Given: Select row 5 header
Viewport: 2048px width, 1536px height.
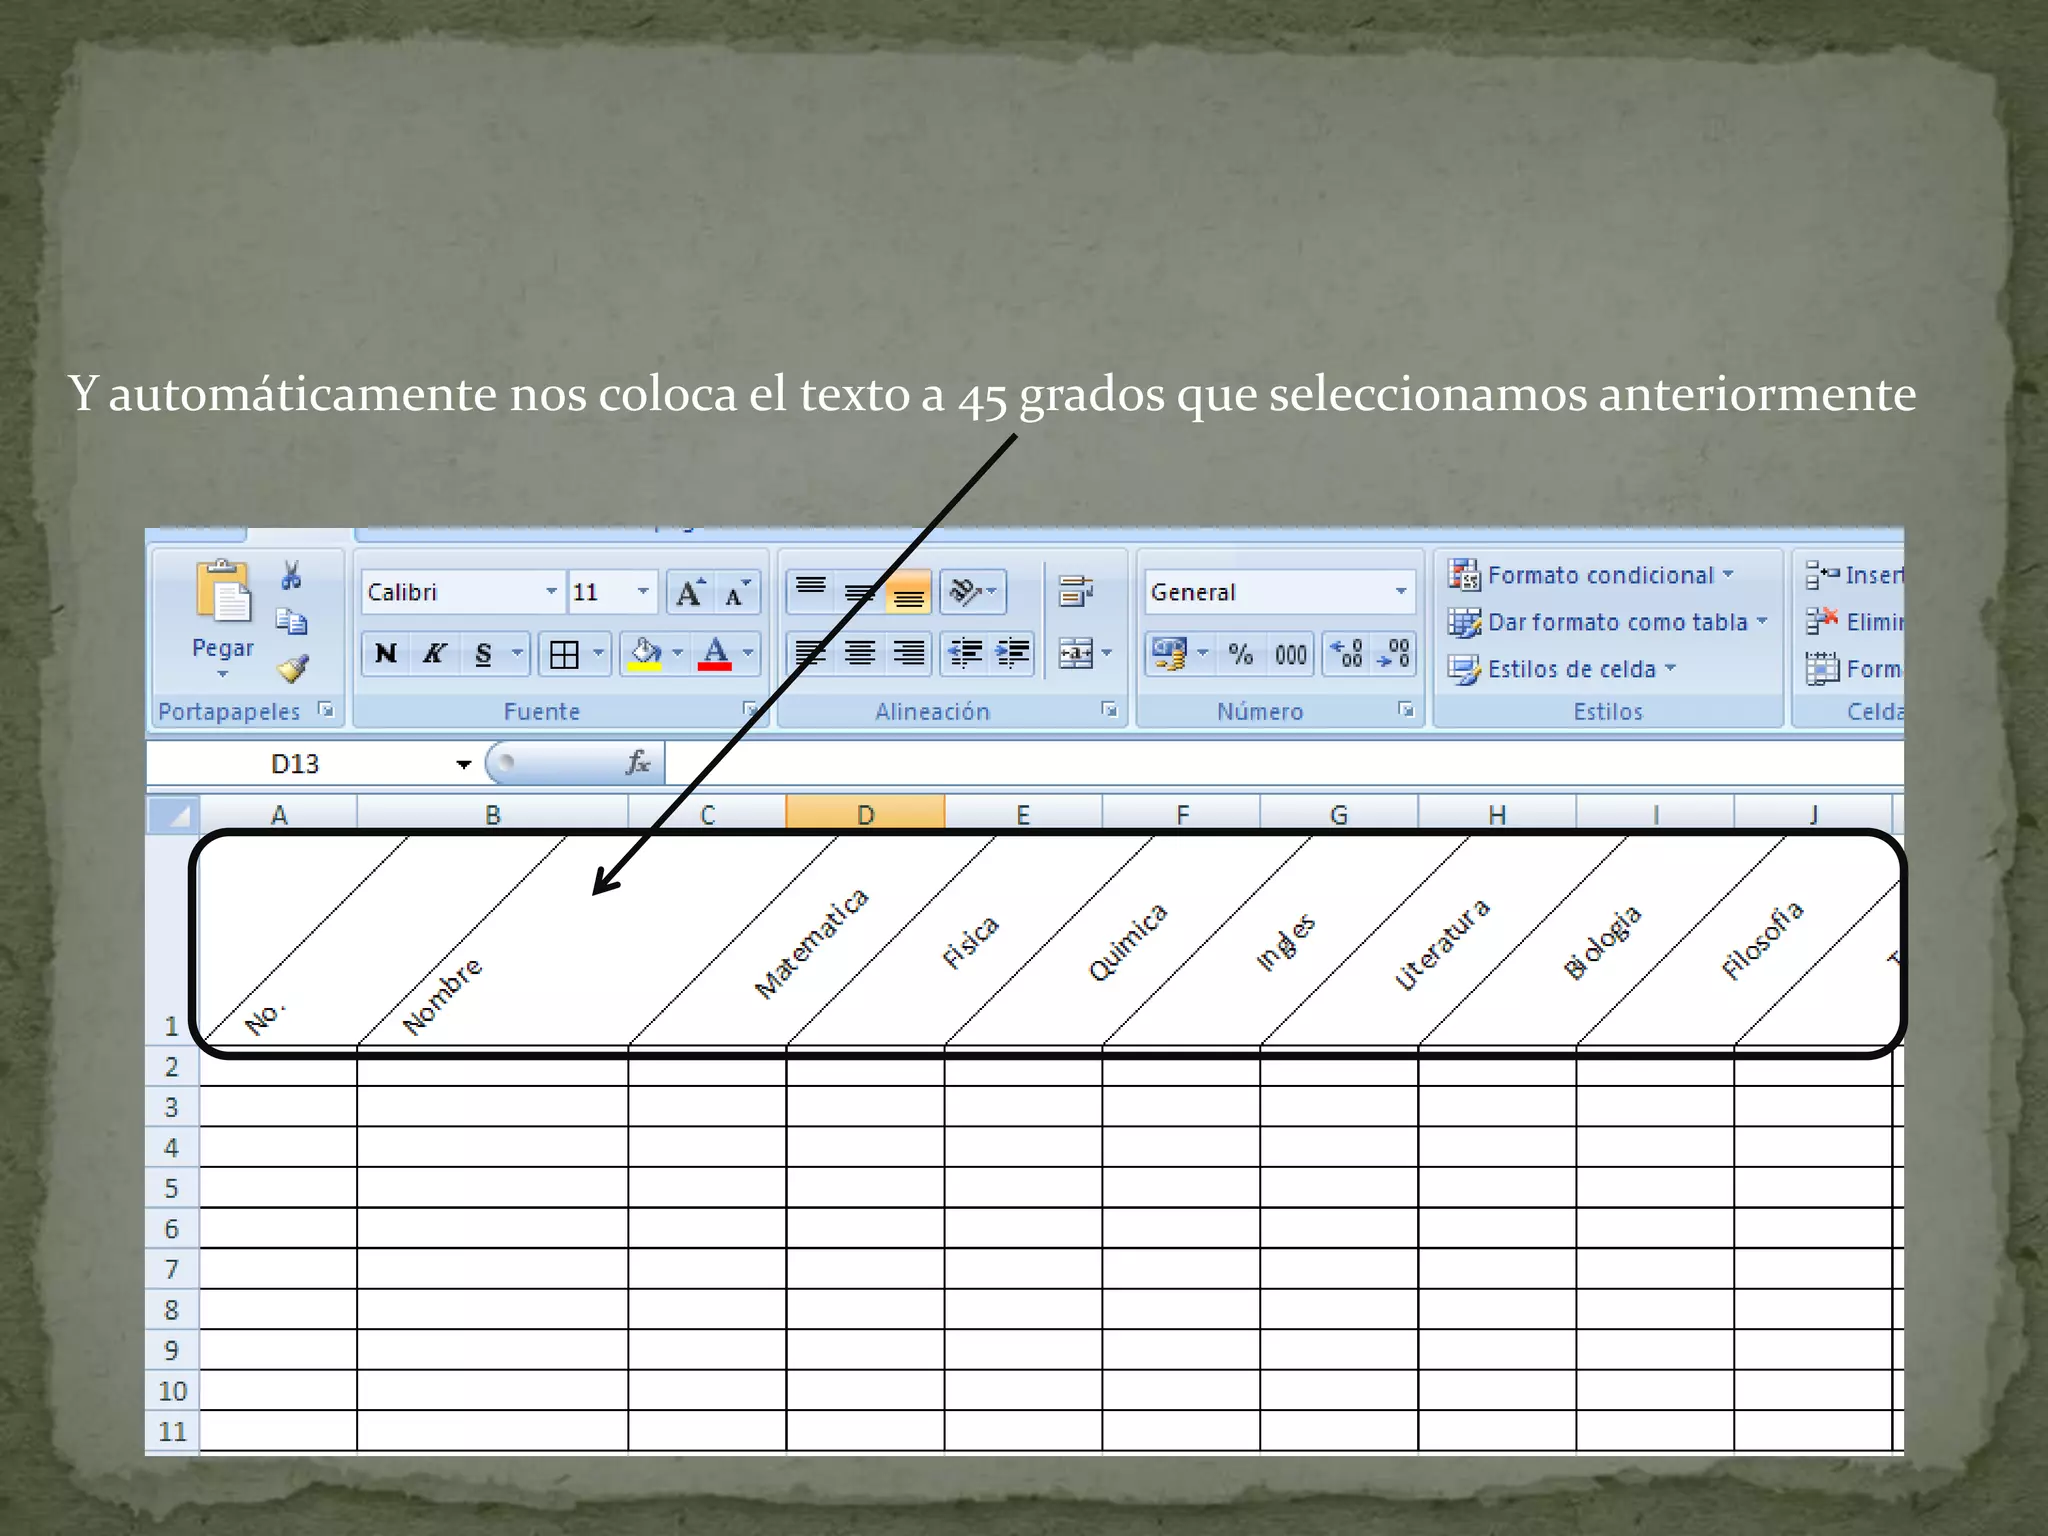Looking at the screenshot, I should pos(172,1188).
